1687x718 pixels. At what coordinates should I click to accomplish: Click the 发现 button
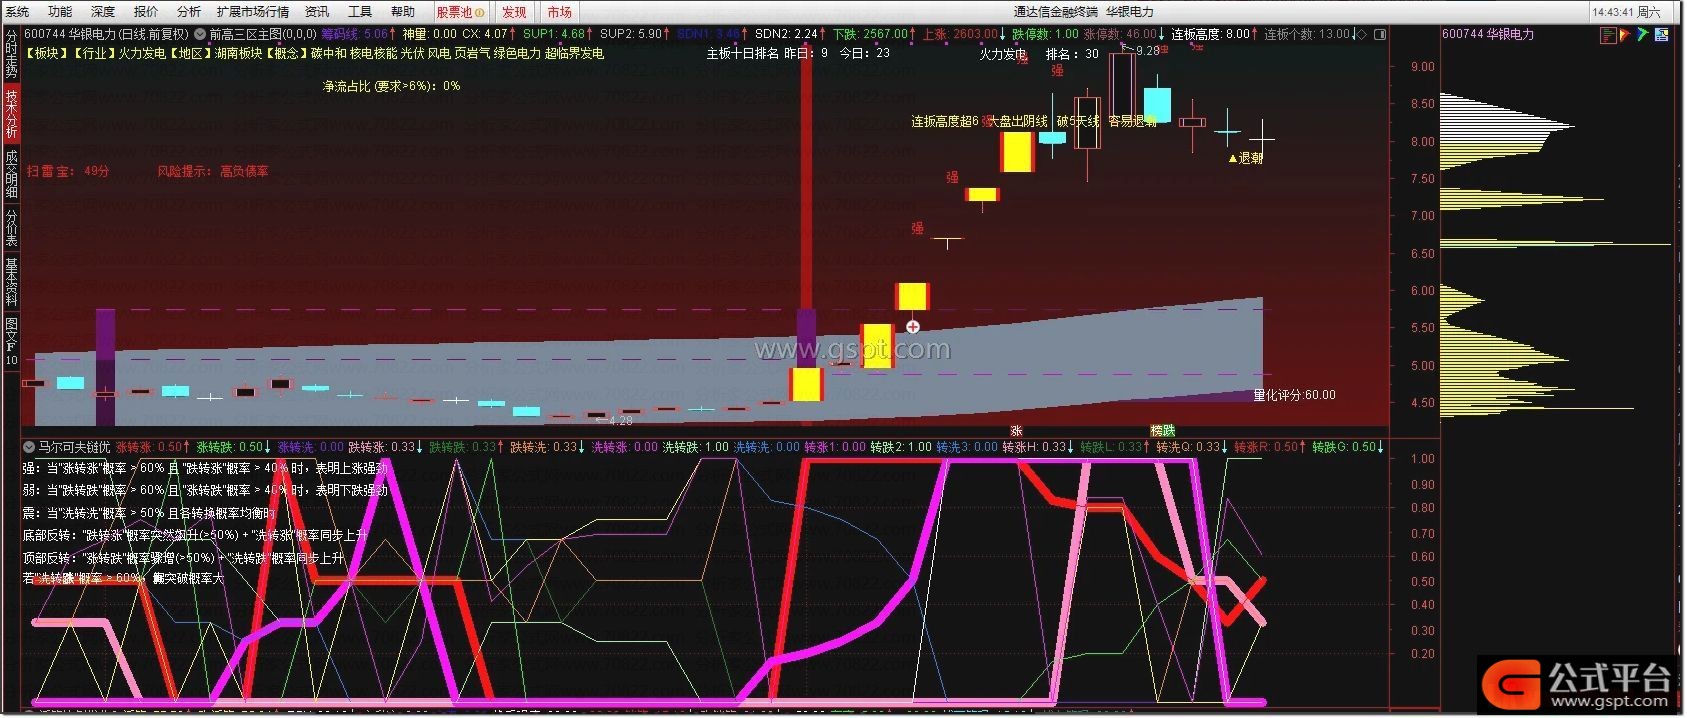(514, 12)
